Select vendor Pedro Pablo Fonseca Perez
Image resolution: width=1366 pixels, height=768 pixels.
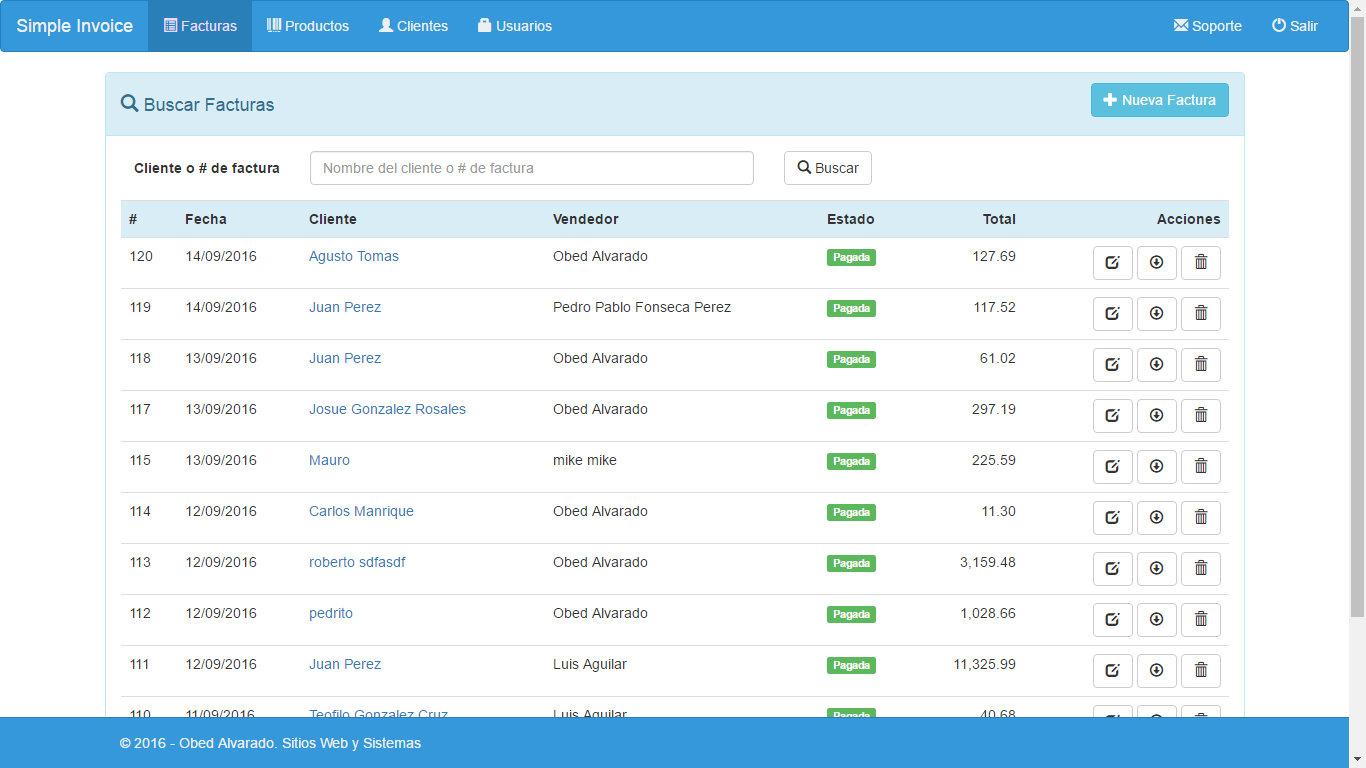click(642, 308)
